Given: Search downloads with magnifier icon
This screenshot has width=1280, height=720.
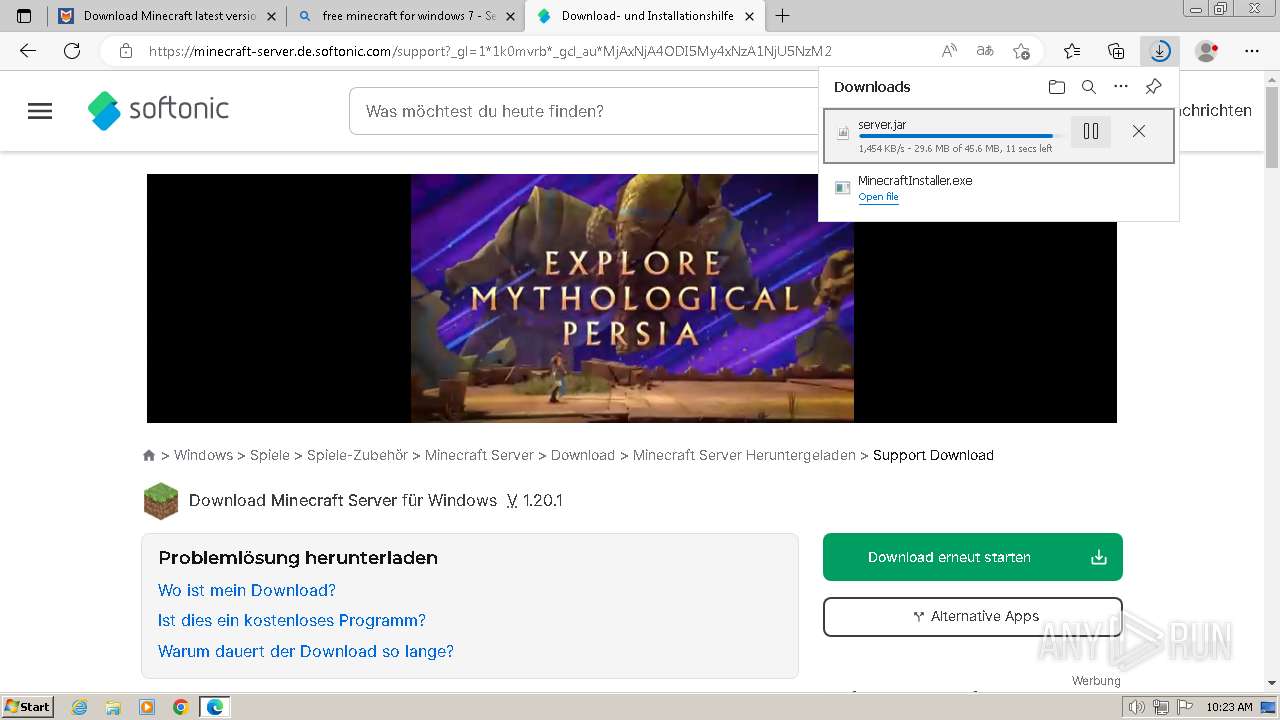Looking at the screenshot, I should (x=1089, y=87).
